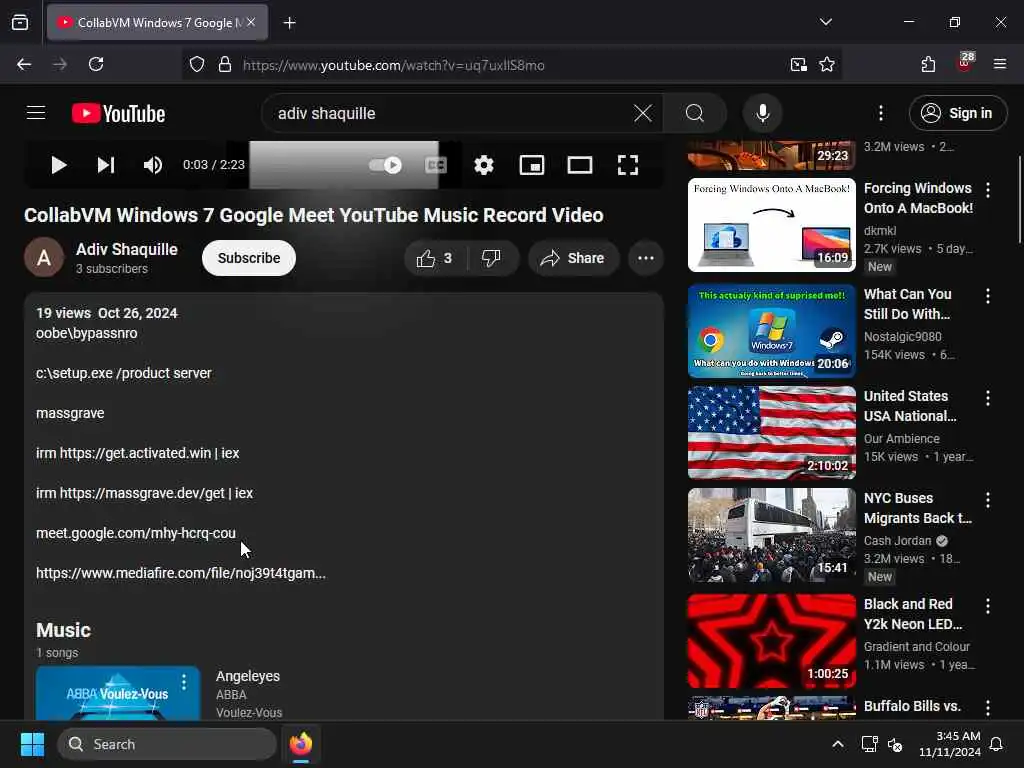The height and width of the screenshot is (768, 1024).
Task: Click the taskbar Search box
Action: [x=167, y=744]
